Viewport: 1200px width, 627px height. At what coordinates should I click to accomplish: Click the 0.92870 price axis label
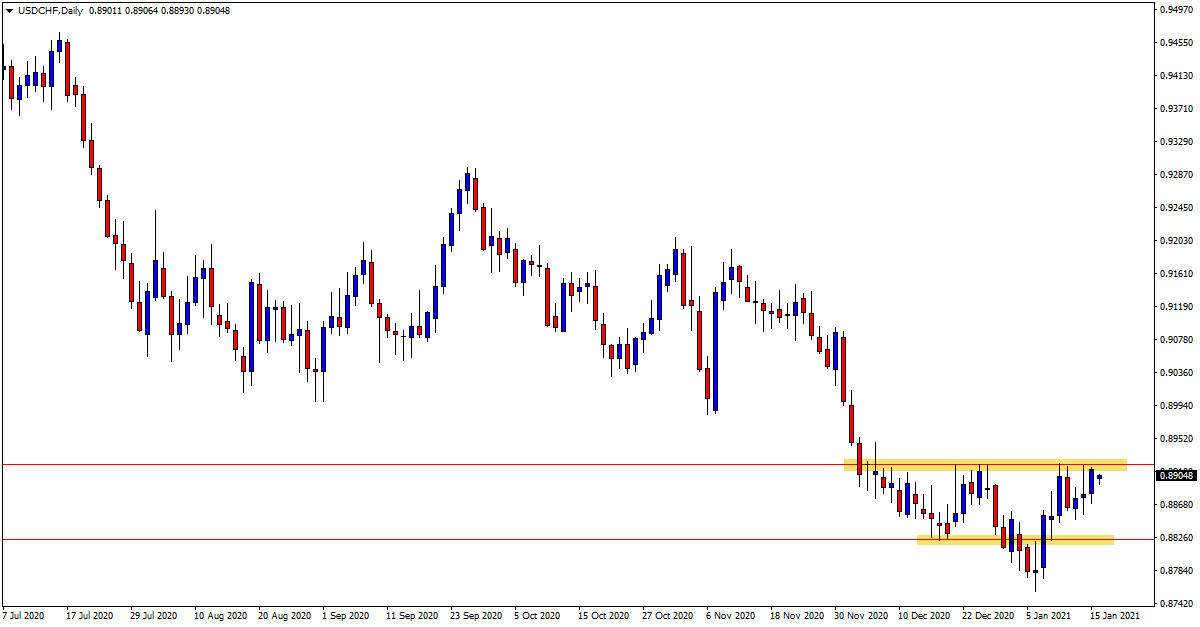tap(1175, 175)
